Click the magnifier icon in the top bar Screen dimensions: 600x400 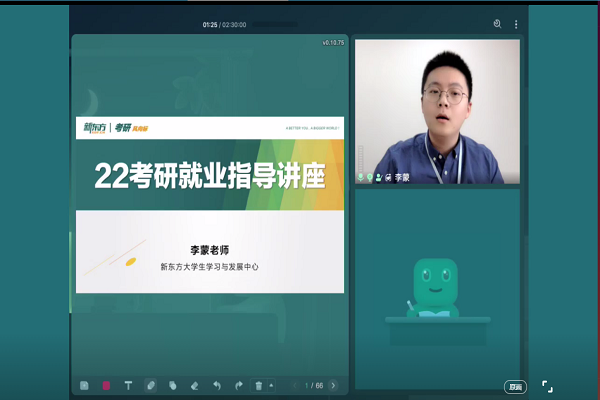click(x=497, y=24)
